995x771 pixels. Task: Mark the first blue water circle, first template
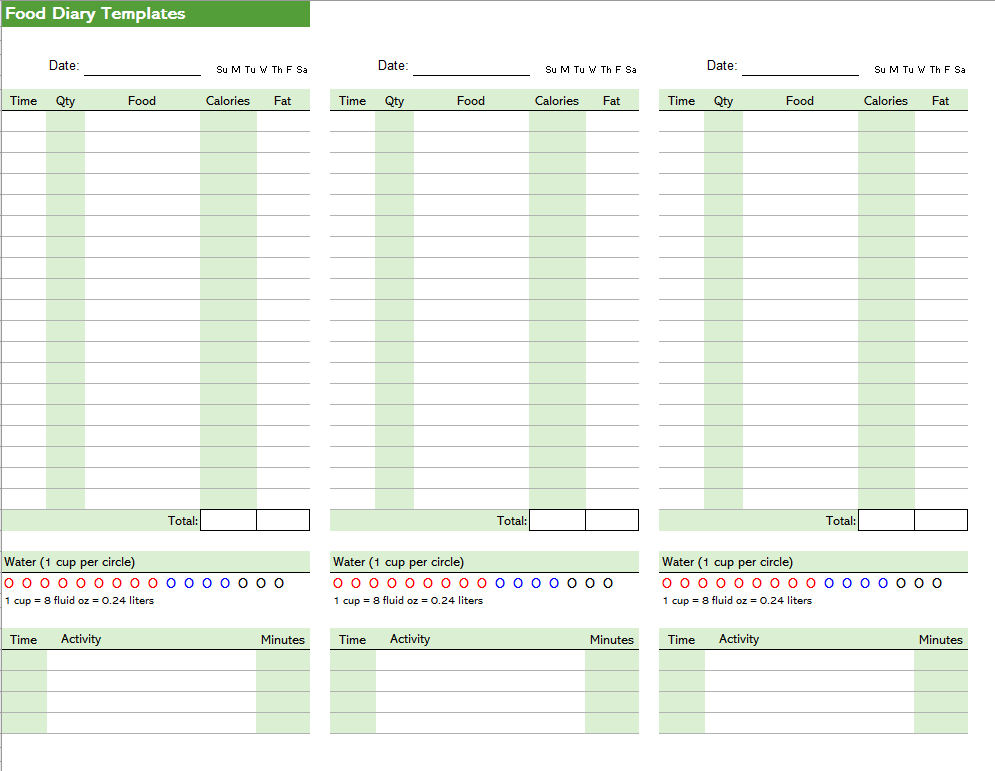pos(171,583)
